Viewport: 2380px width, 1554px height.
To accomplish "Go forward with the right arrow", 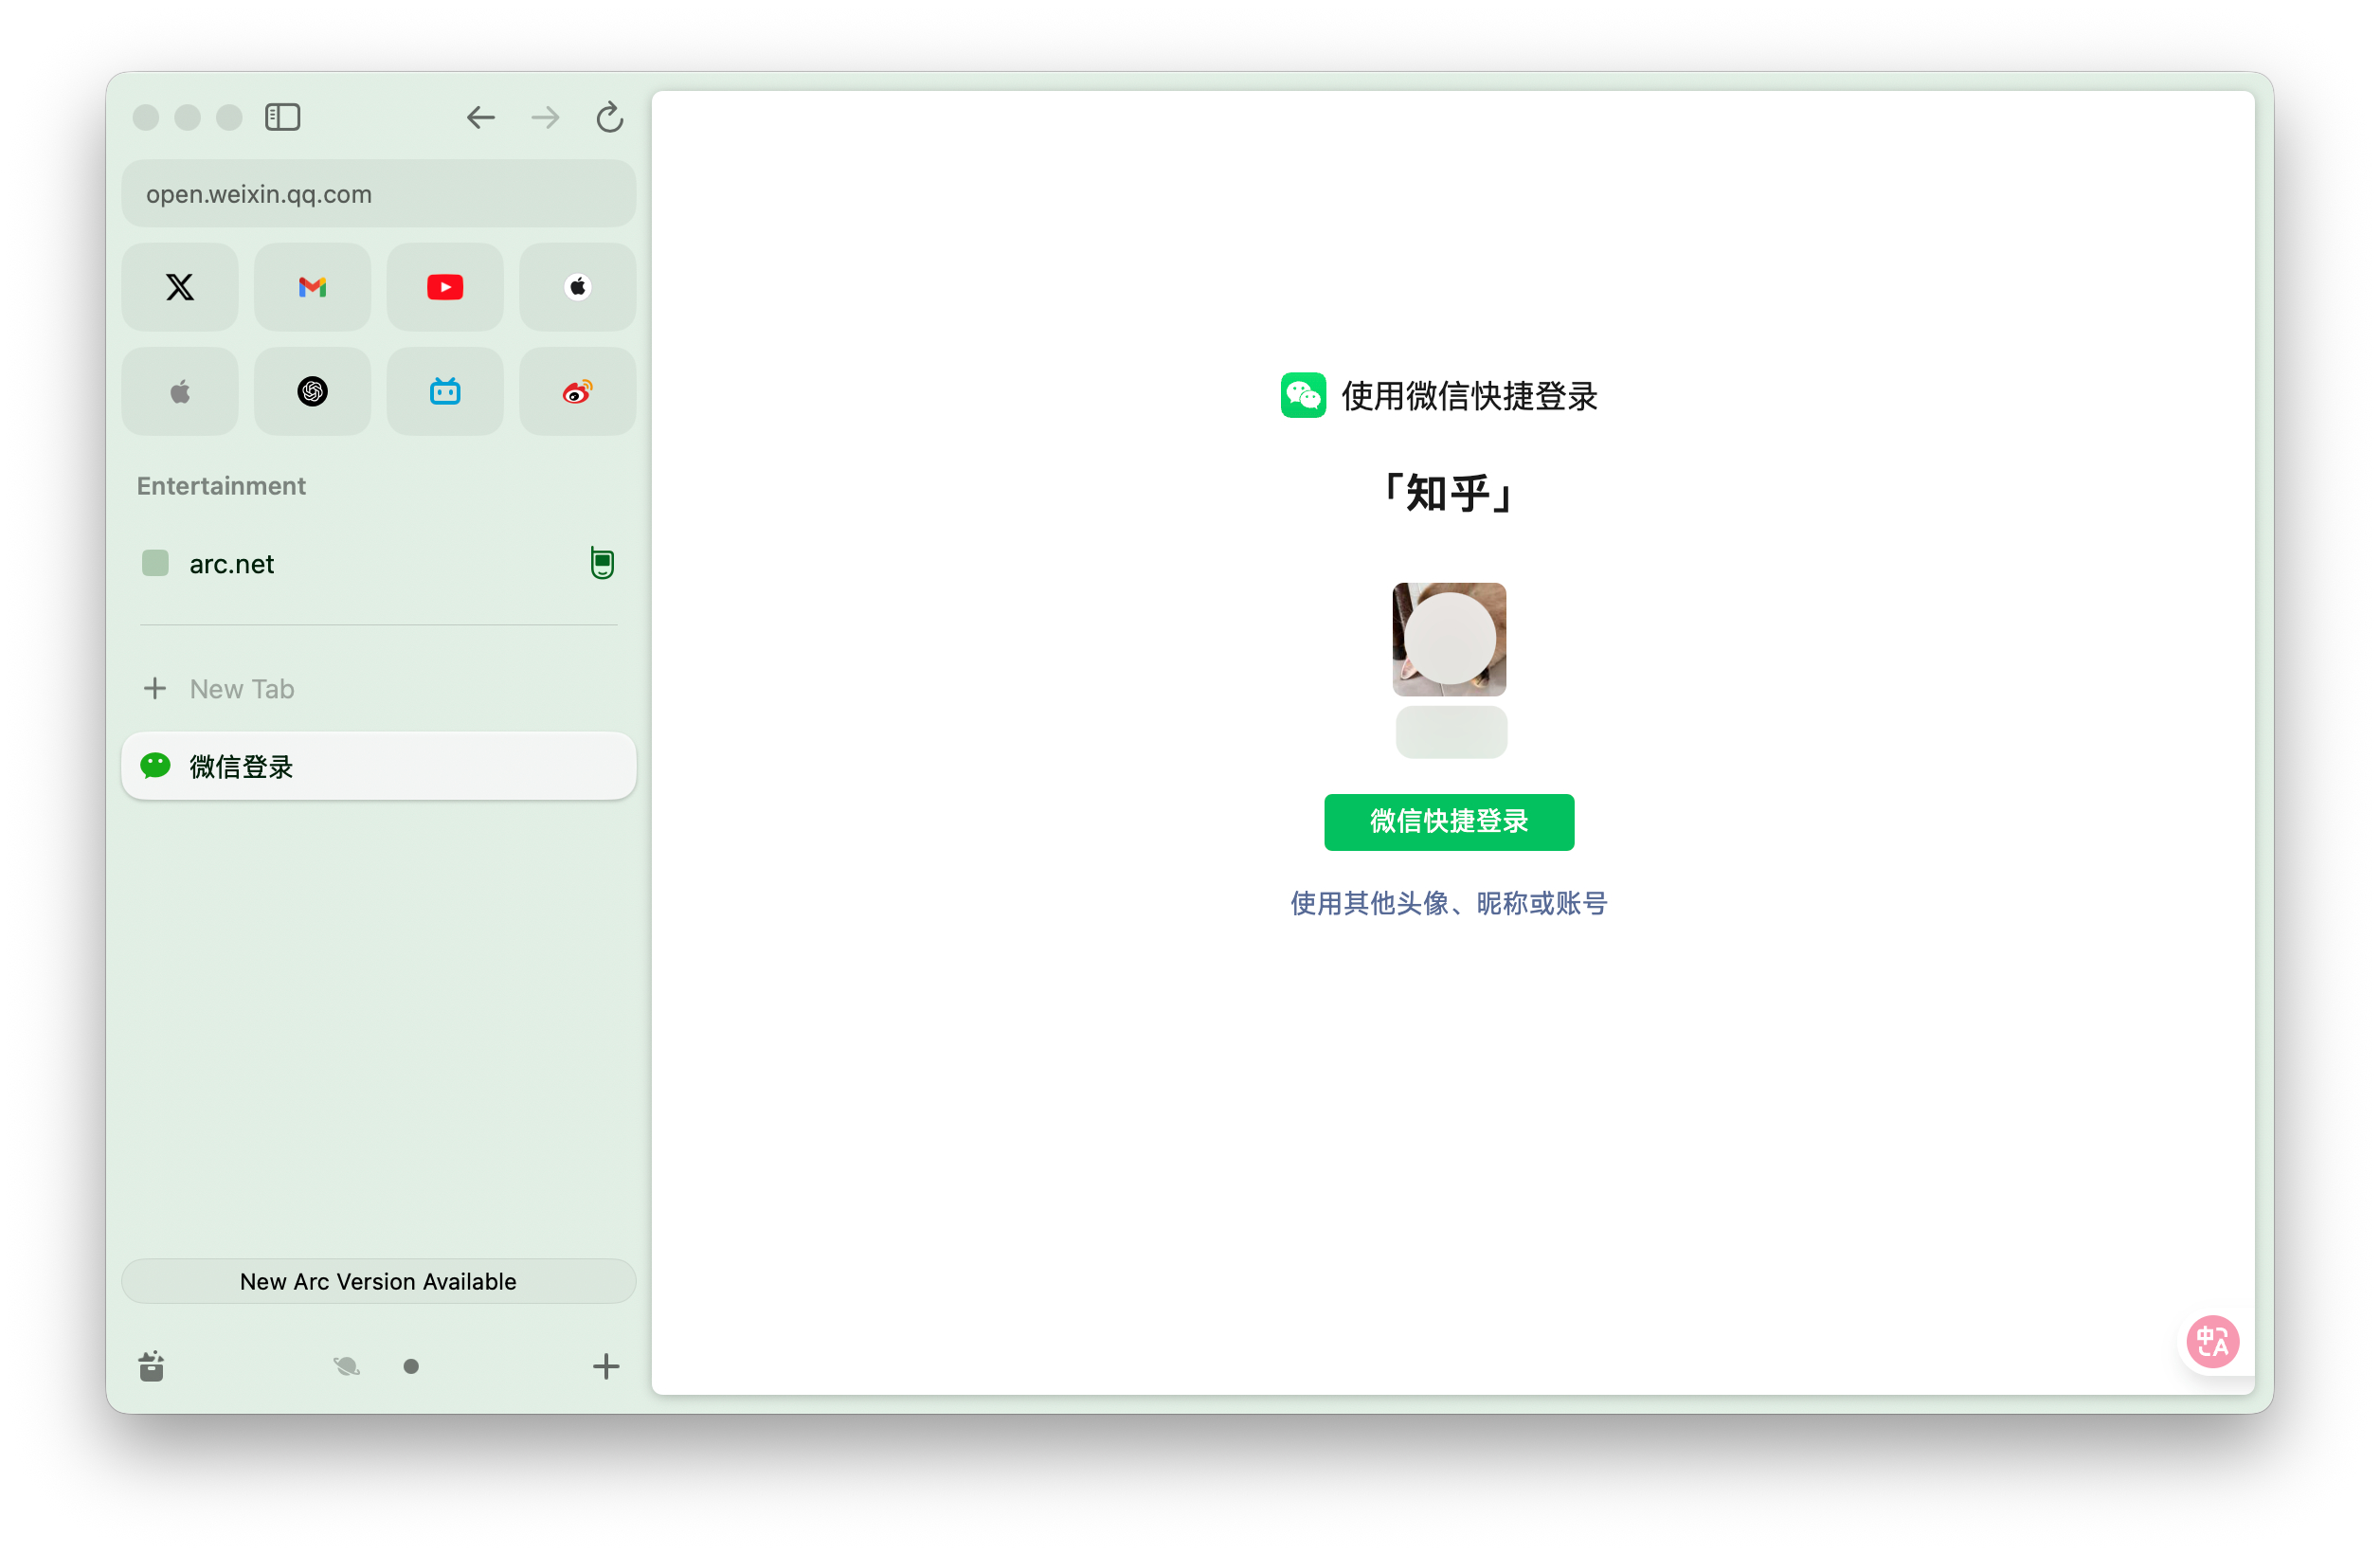I will pyautogui.click(x=545, y=117).
